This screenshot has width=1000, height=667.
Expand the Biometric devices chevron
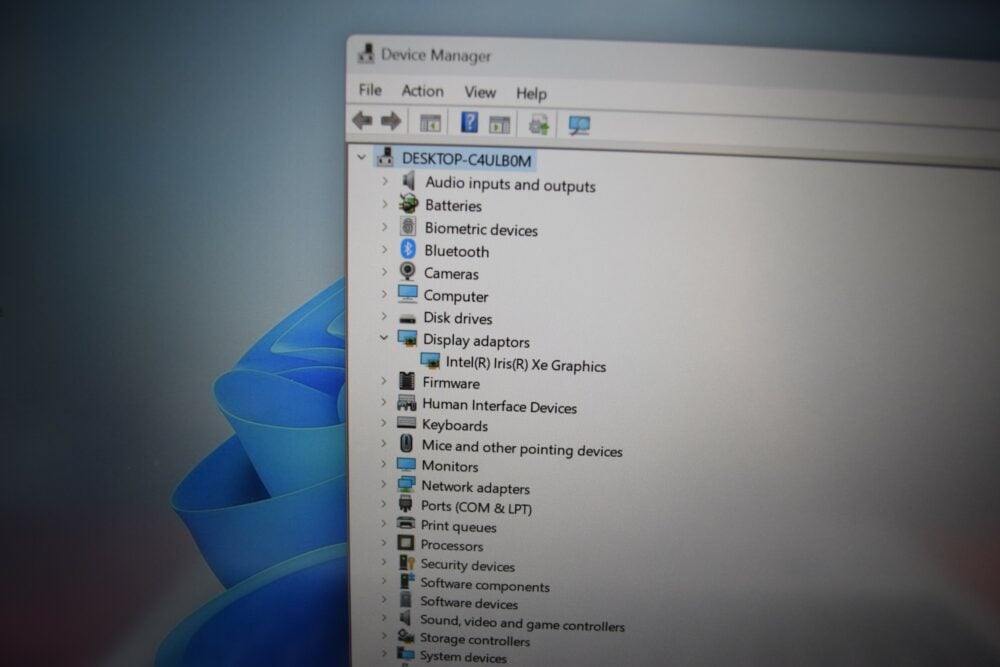(x=384, y=226)
